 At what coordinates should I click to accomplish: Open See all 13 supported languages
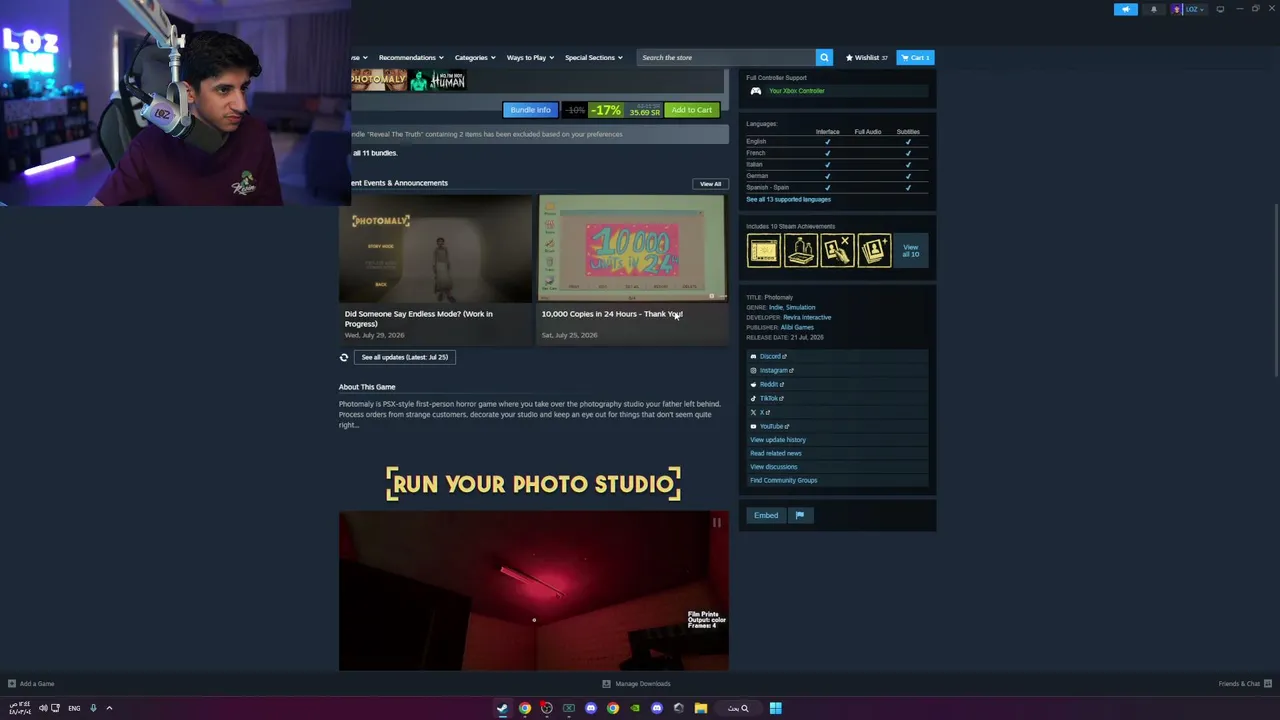(x=788, y=199)
